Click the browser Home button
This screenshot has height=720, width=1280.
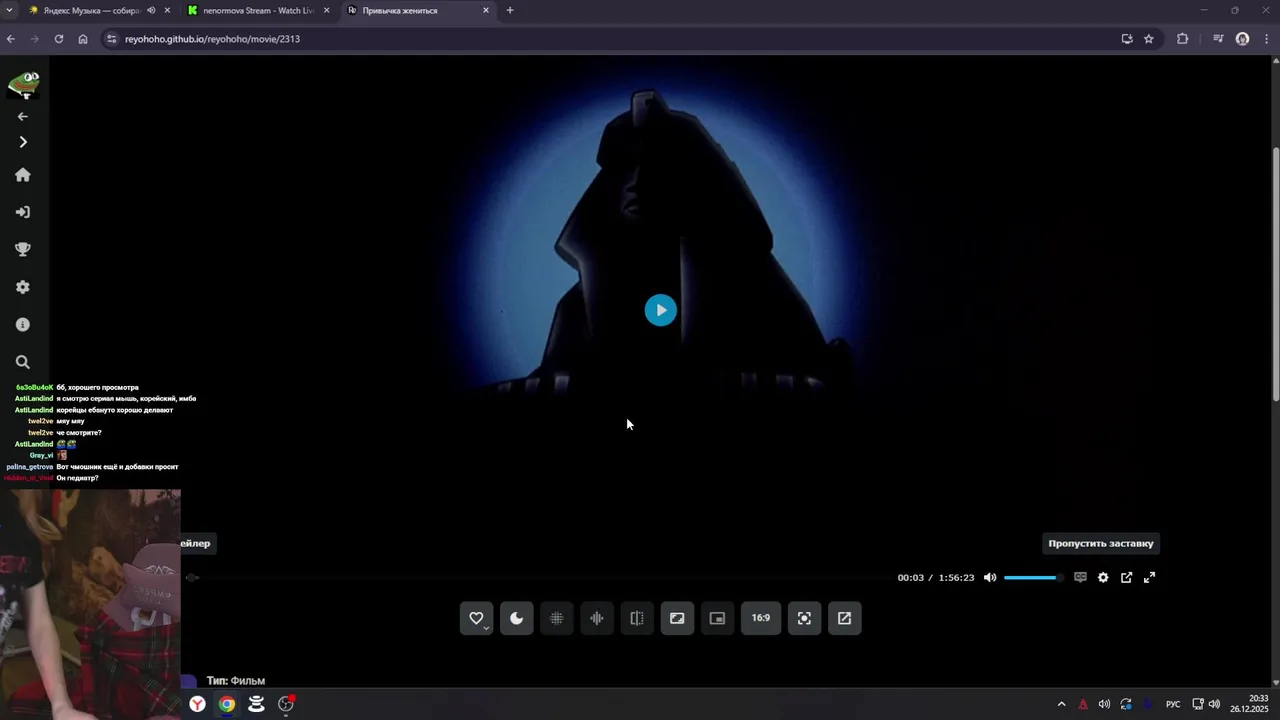click(x=83, y=39)
